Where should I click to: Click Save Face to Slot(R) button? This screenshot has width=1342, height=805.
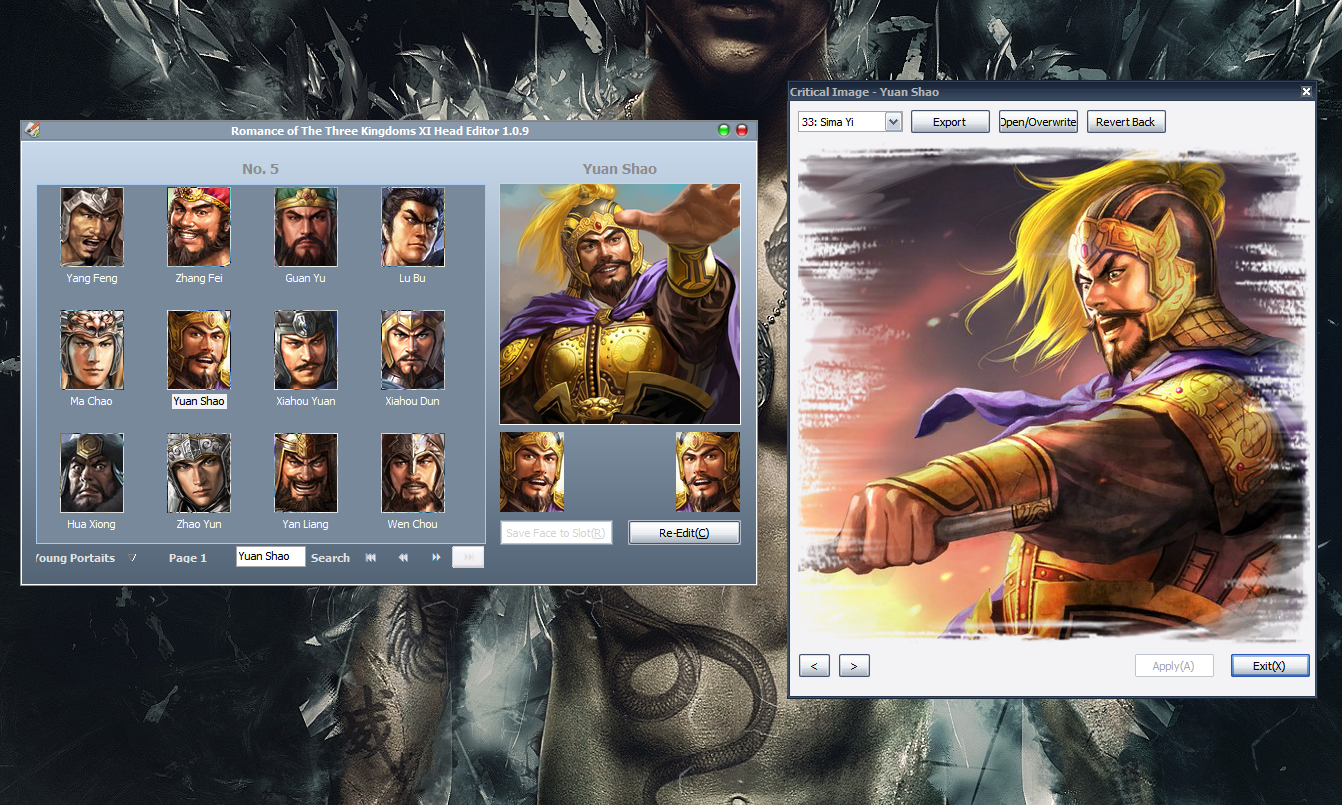[556, 533]
